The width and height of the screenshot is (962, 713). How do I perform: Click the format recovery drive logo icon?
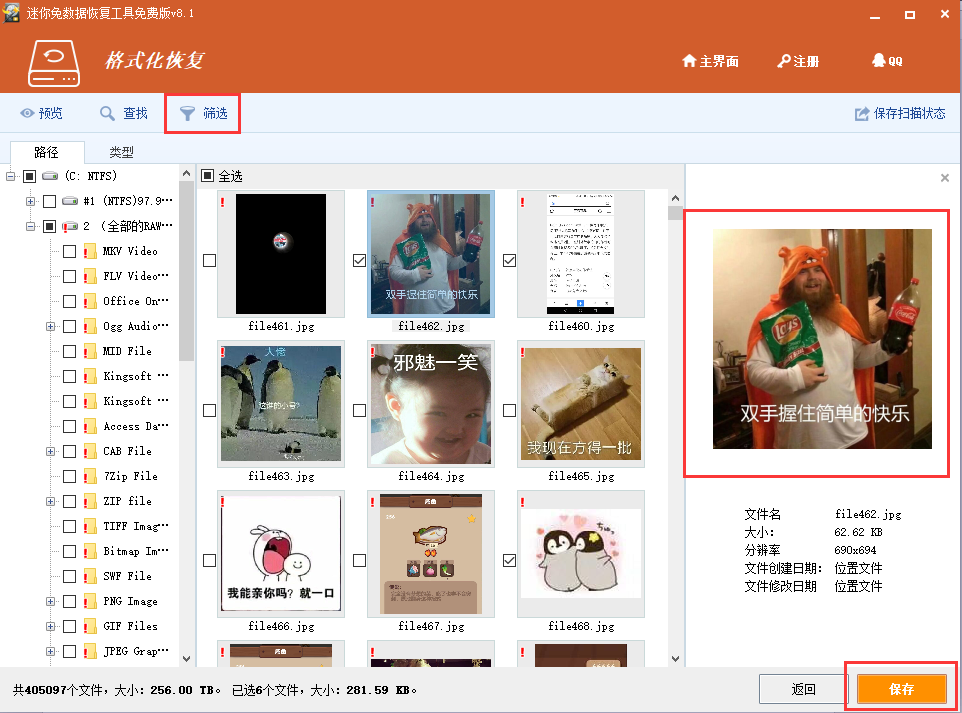pos(54,63)
